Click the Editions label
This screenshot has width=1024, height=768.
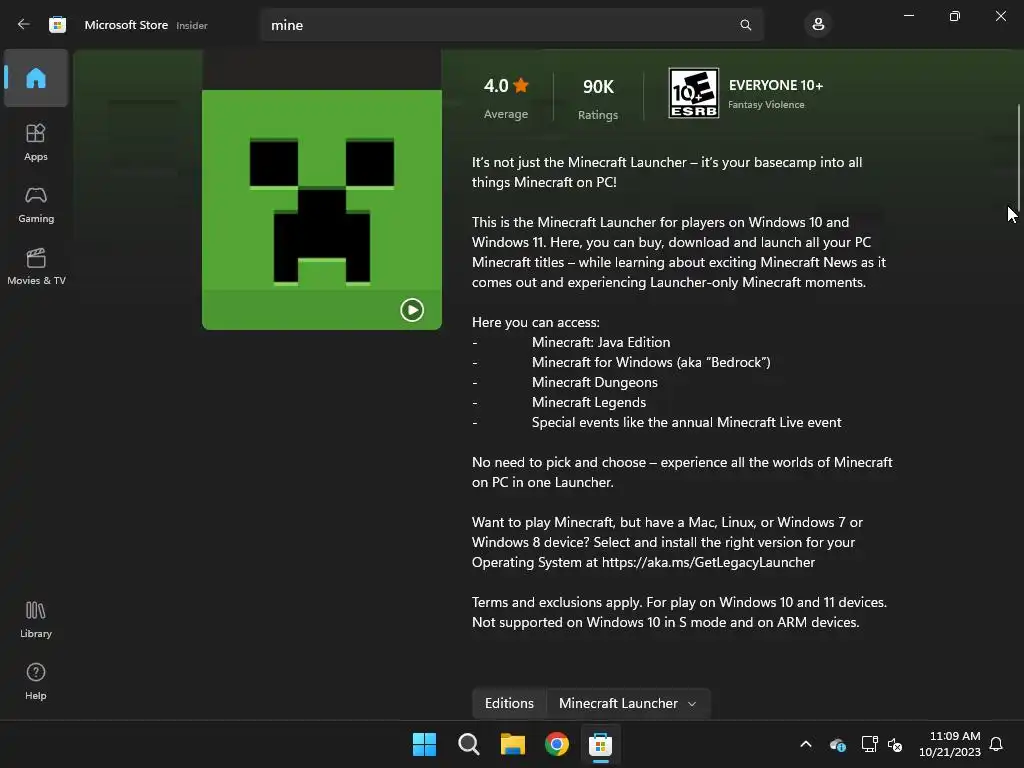point(509,703)
